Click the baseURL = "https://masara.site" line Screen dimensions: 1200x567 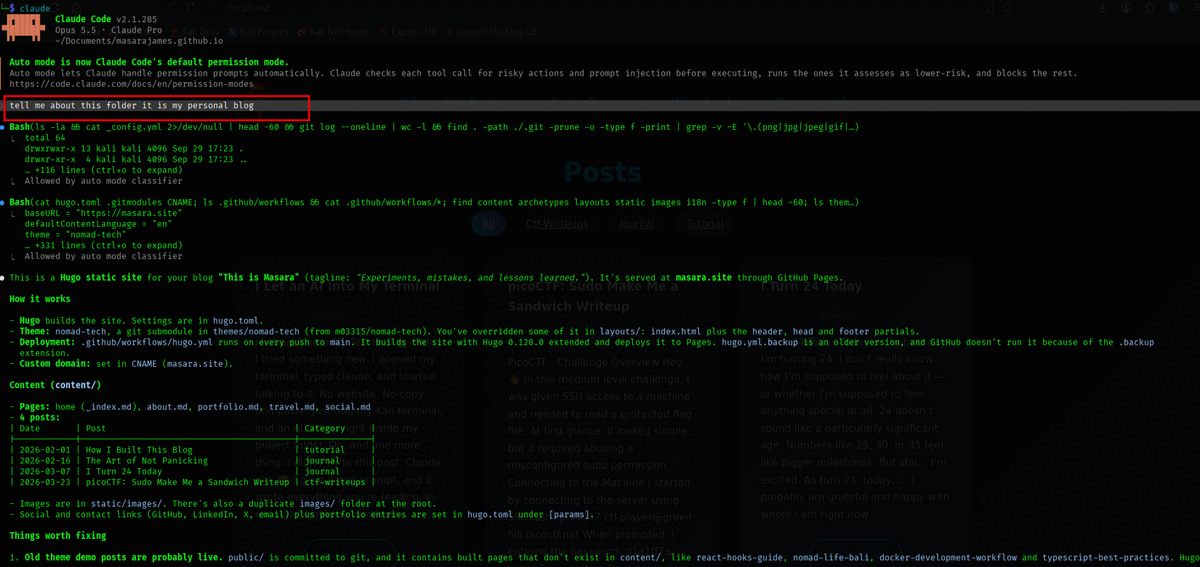101,214
